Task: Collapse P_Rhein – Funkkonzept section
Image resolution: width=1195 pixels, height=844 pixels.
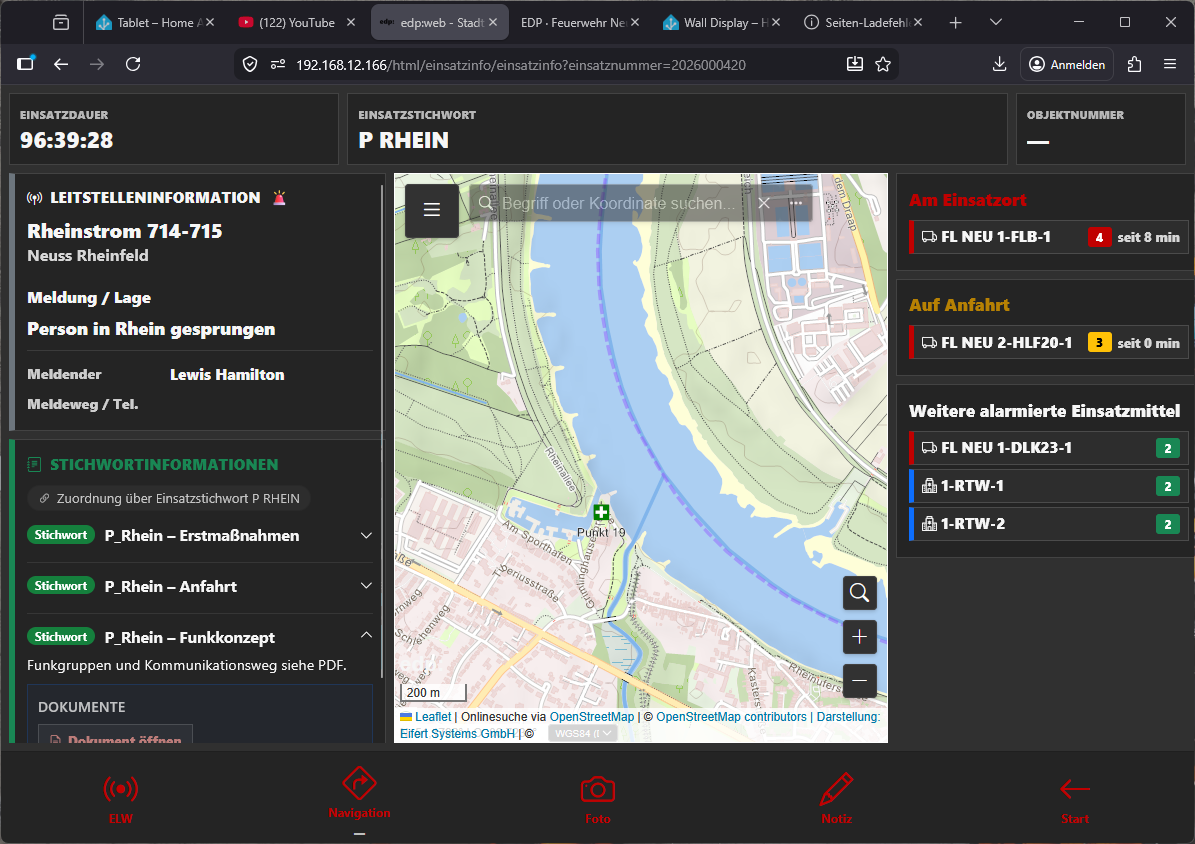Action: click(366, 637)
